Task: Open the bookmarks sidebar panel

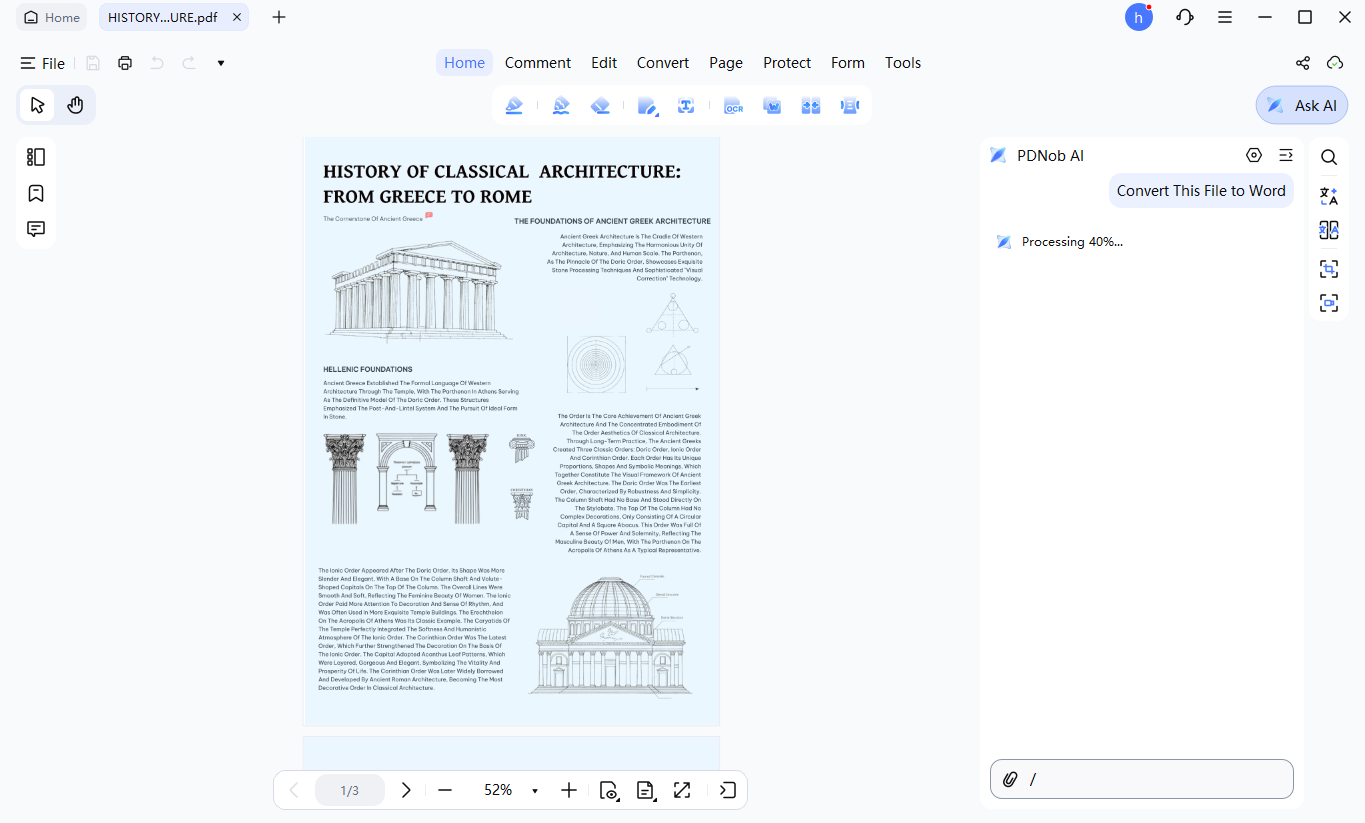Action: tap(36, 193)
